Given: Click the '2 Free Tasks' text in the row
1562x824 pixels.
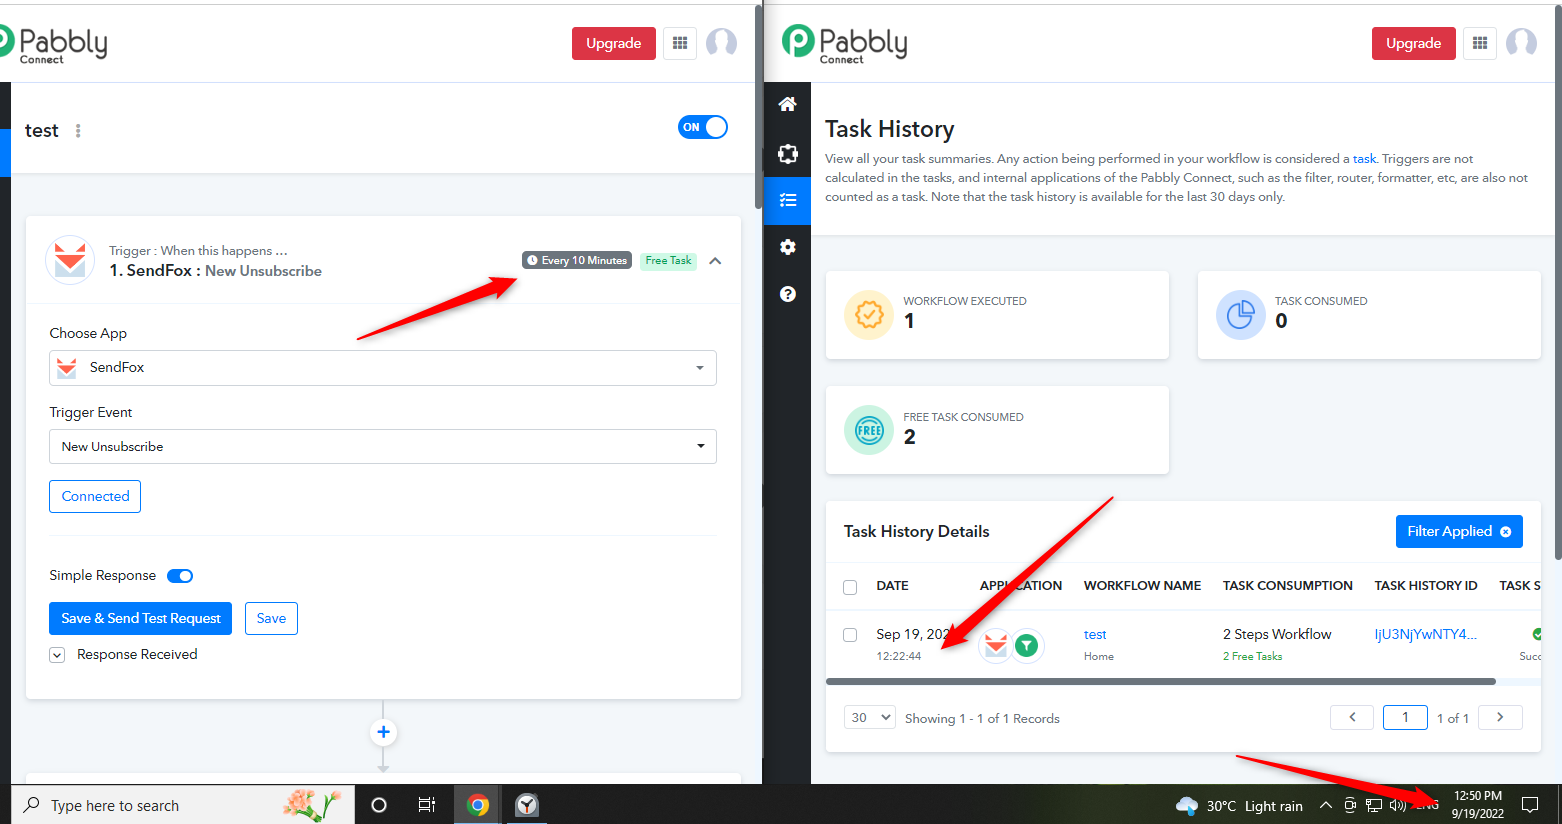Looking at the screenshot, I should [1252, 656].
